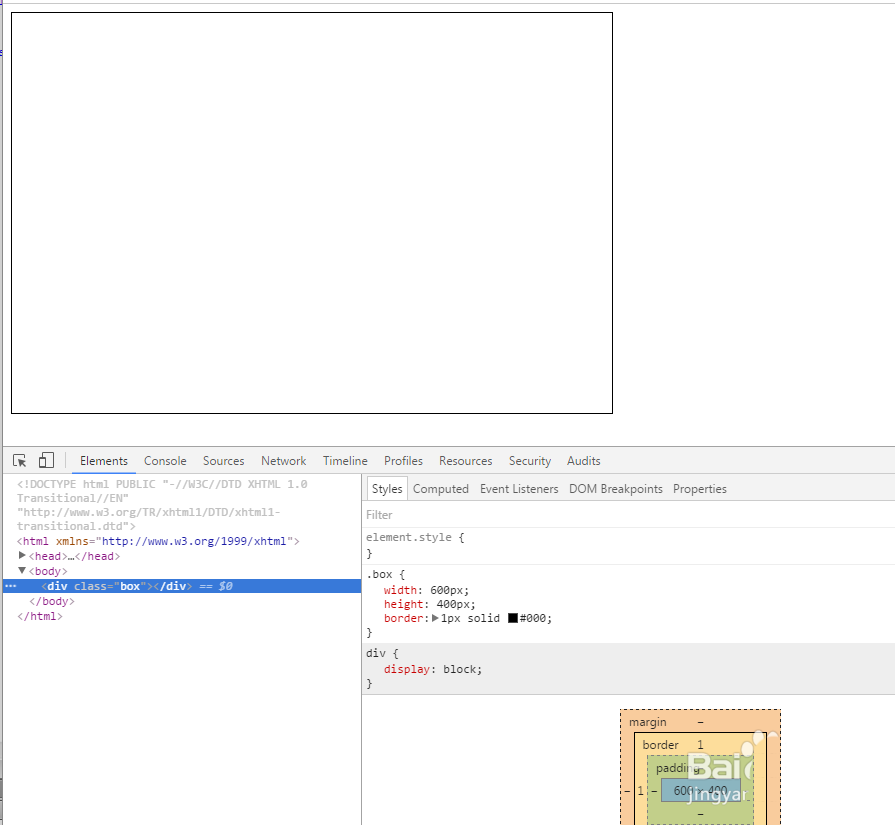Switch to the Console tab
This screenshot has height=825, width=895.
(x=165, y=461)
